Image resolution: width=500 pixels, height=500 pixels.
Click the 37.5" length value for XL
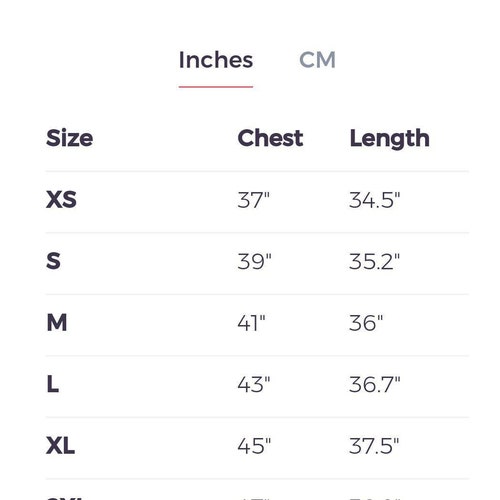(374, 446)
